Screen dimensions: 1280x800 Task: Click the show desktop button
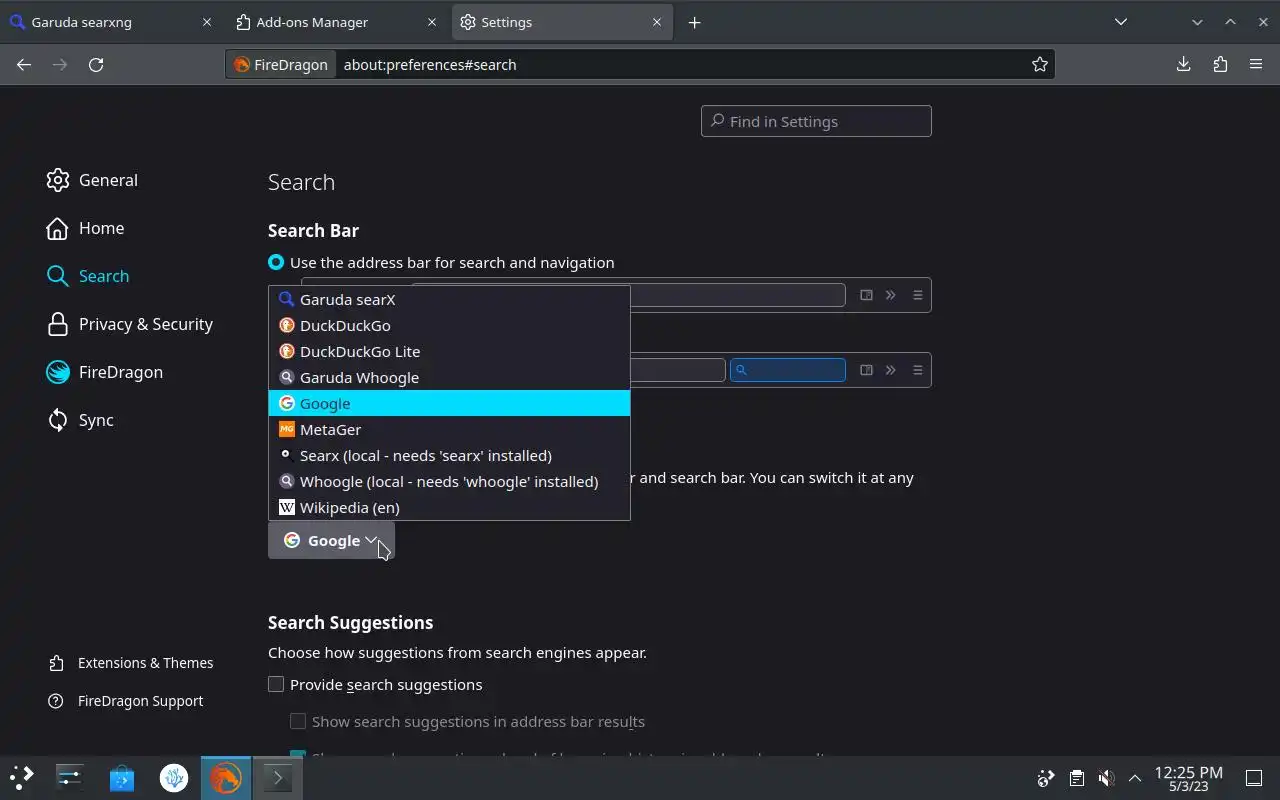coord(1254,777)
